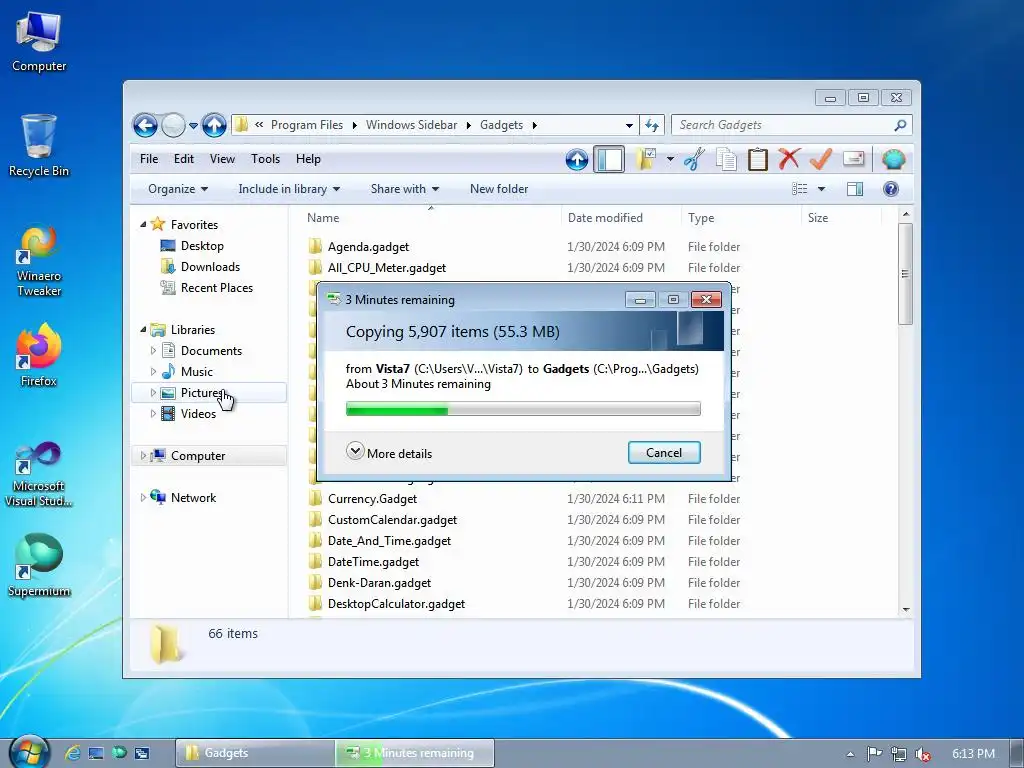Screen dimensions: 1024x768
Task: Open the Include in library dropdown
Action: coord(289,189)
